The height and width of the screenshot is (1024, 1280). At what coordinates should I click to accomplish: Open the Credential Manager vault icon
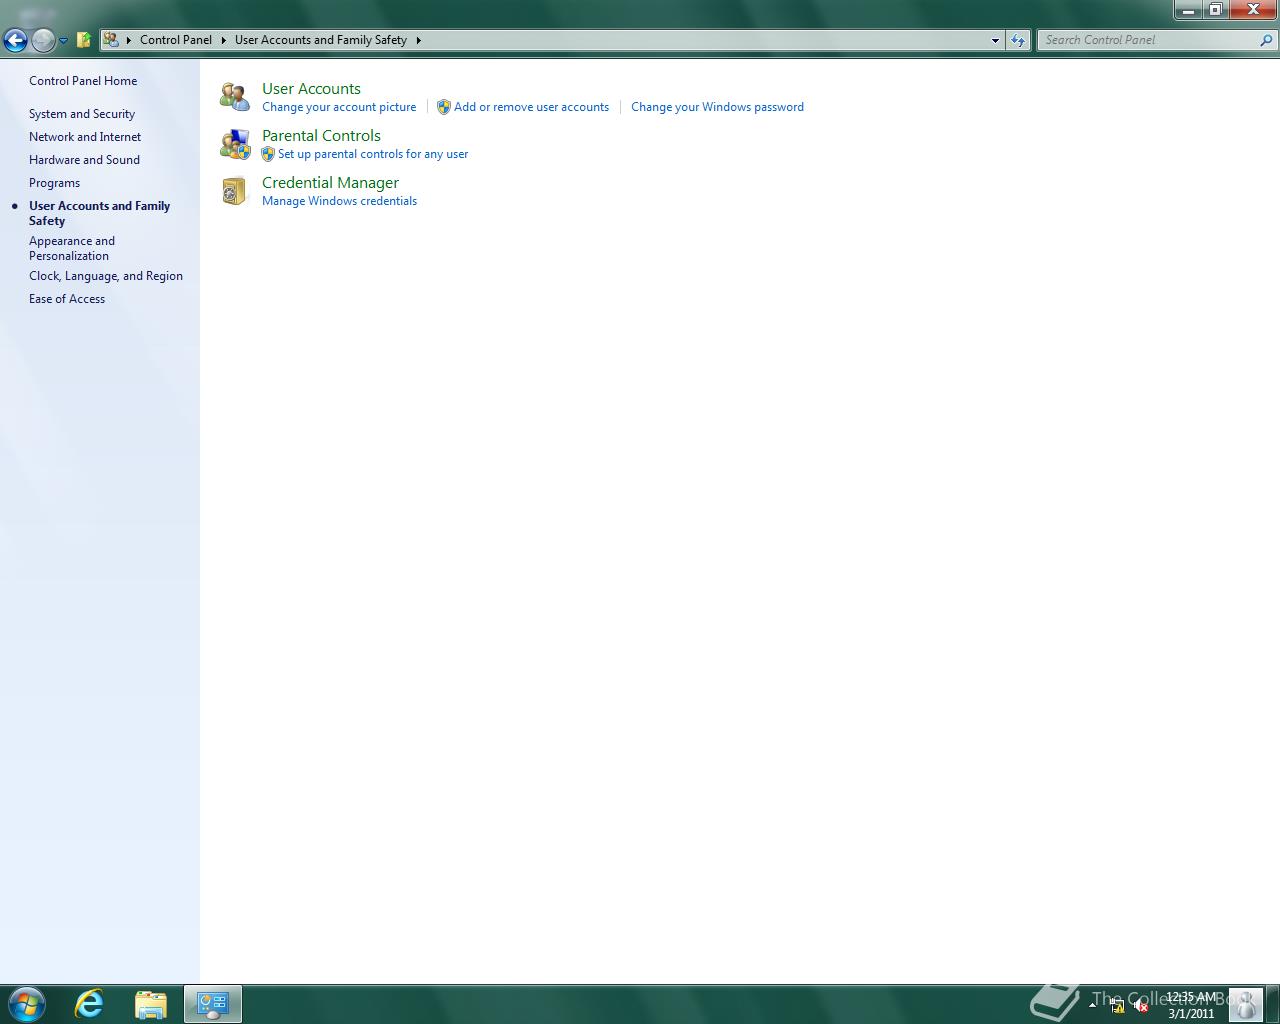pyautogui.click(x=234, y=190)
